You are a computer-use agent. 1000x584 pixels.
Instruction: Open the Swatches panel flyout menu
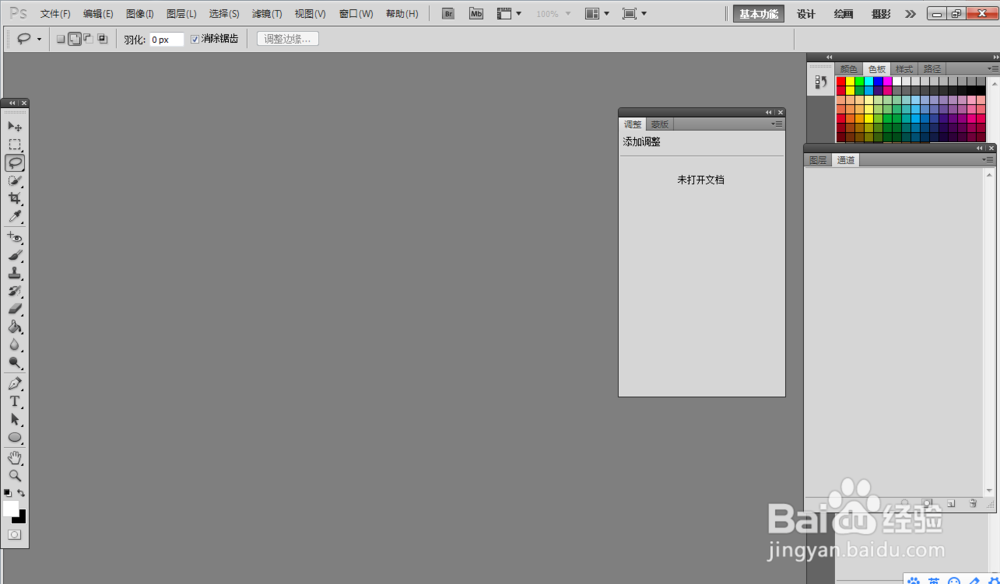click(993, 68)
